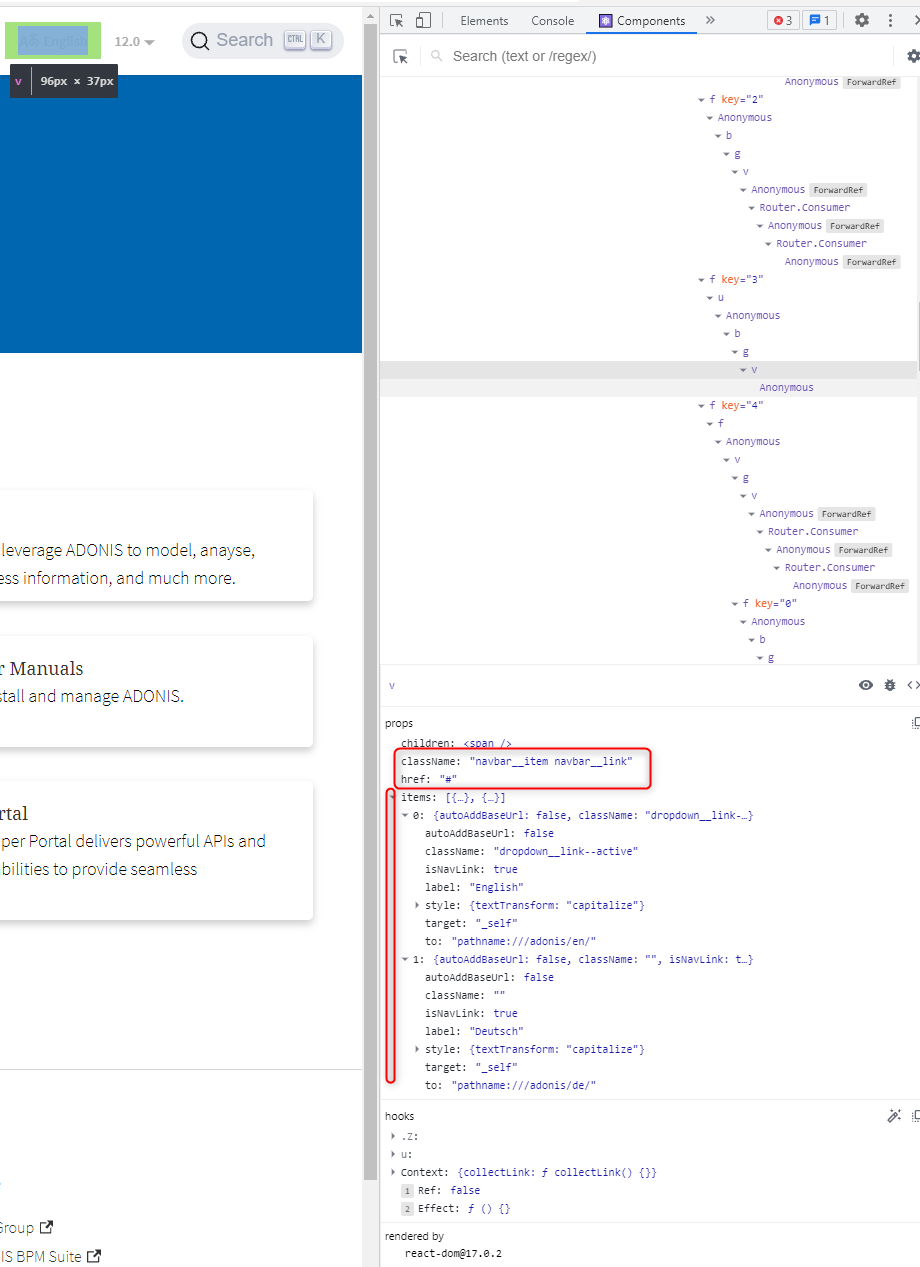Open React Components view settings gear
The image size is (920, 1267).
pos(912,56)
